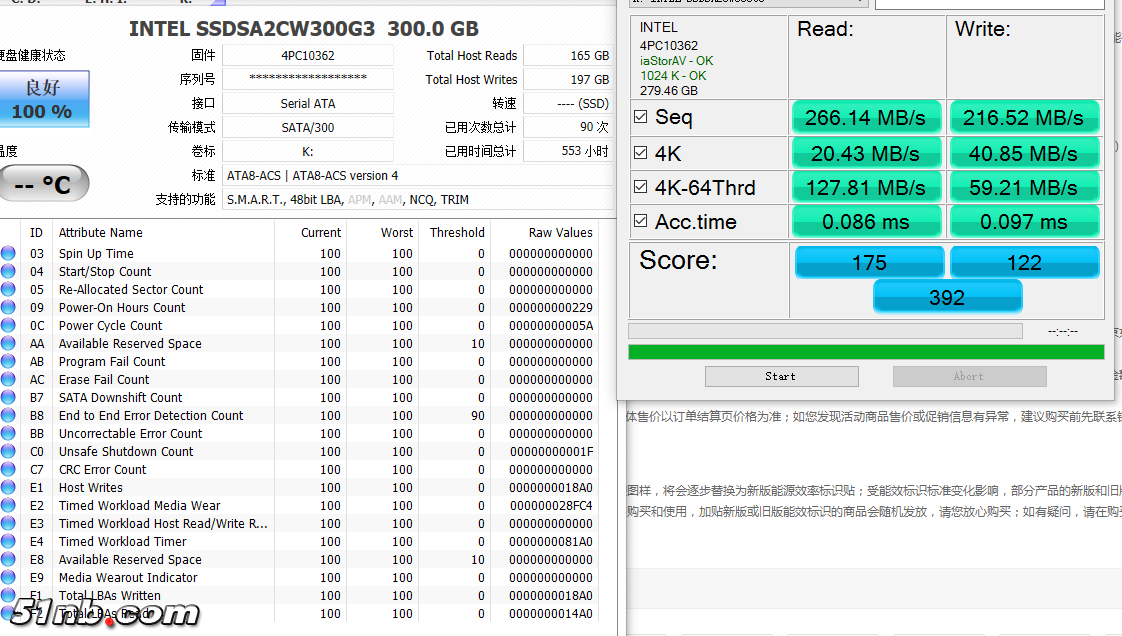
Task: Click the 4K-64Thrd write result 59.21 MB/s
Action: click(x=1024, y=187)
